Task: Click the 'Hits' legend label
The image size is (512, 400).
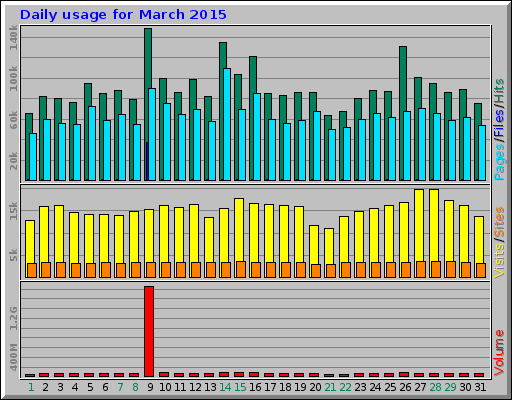Action: 499,91
